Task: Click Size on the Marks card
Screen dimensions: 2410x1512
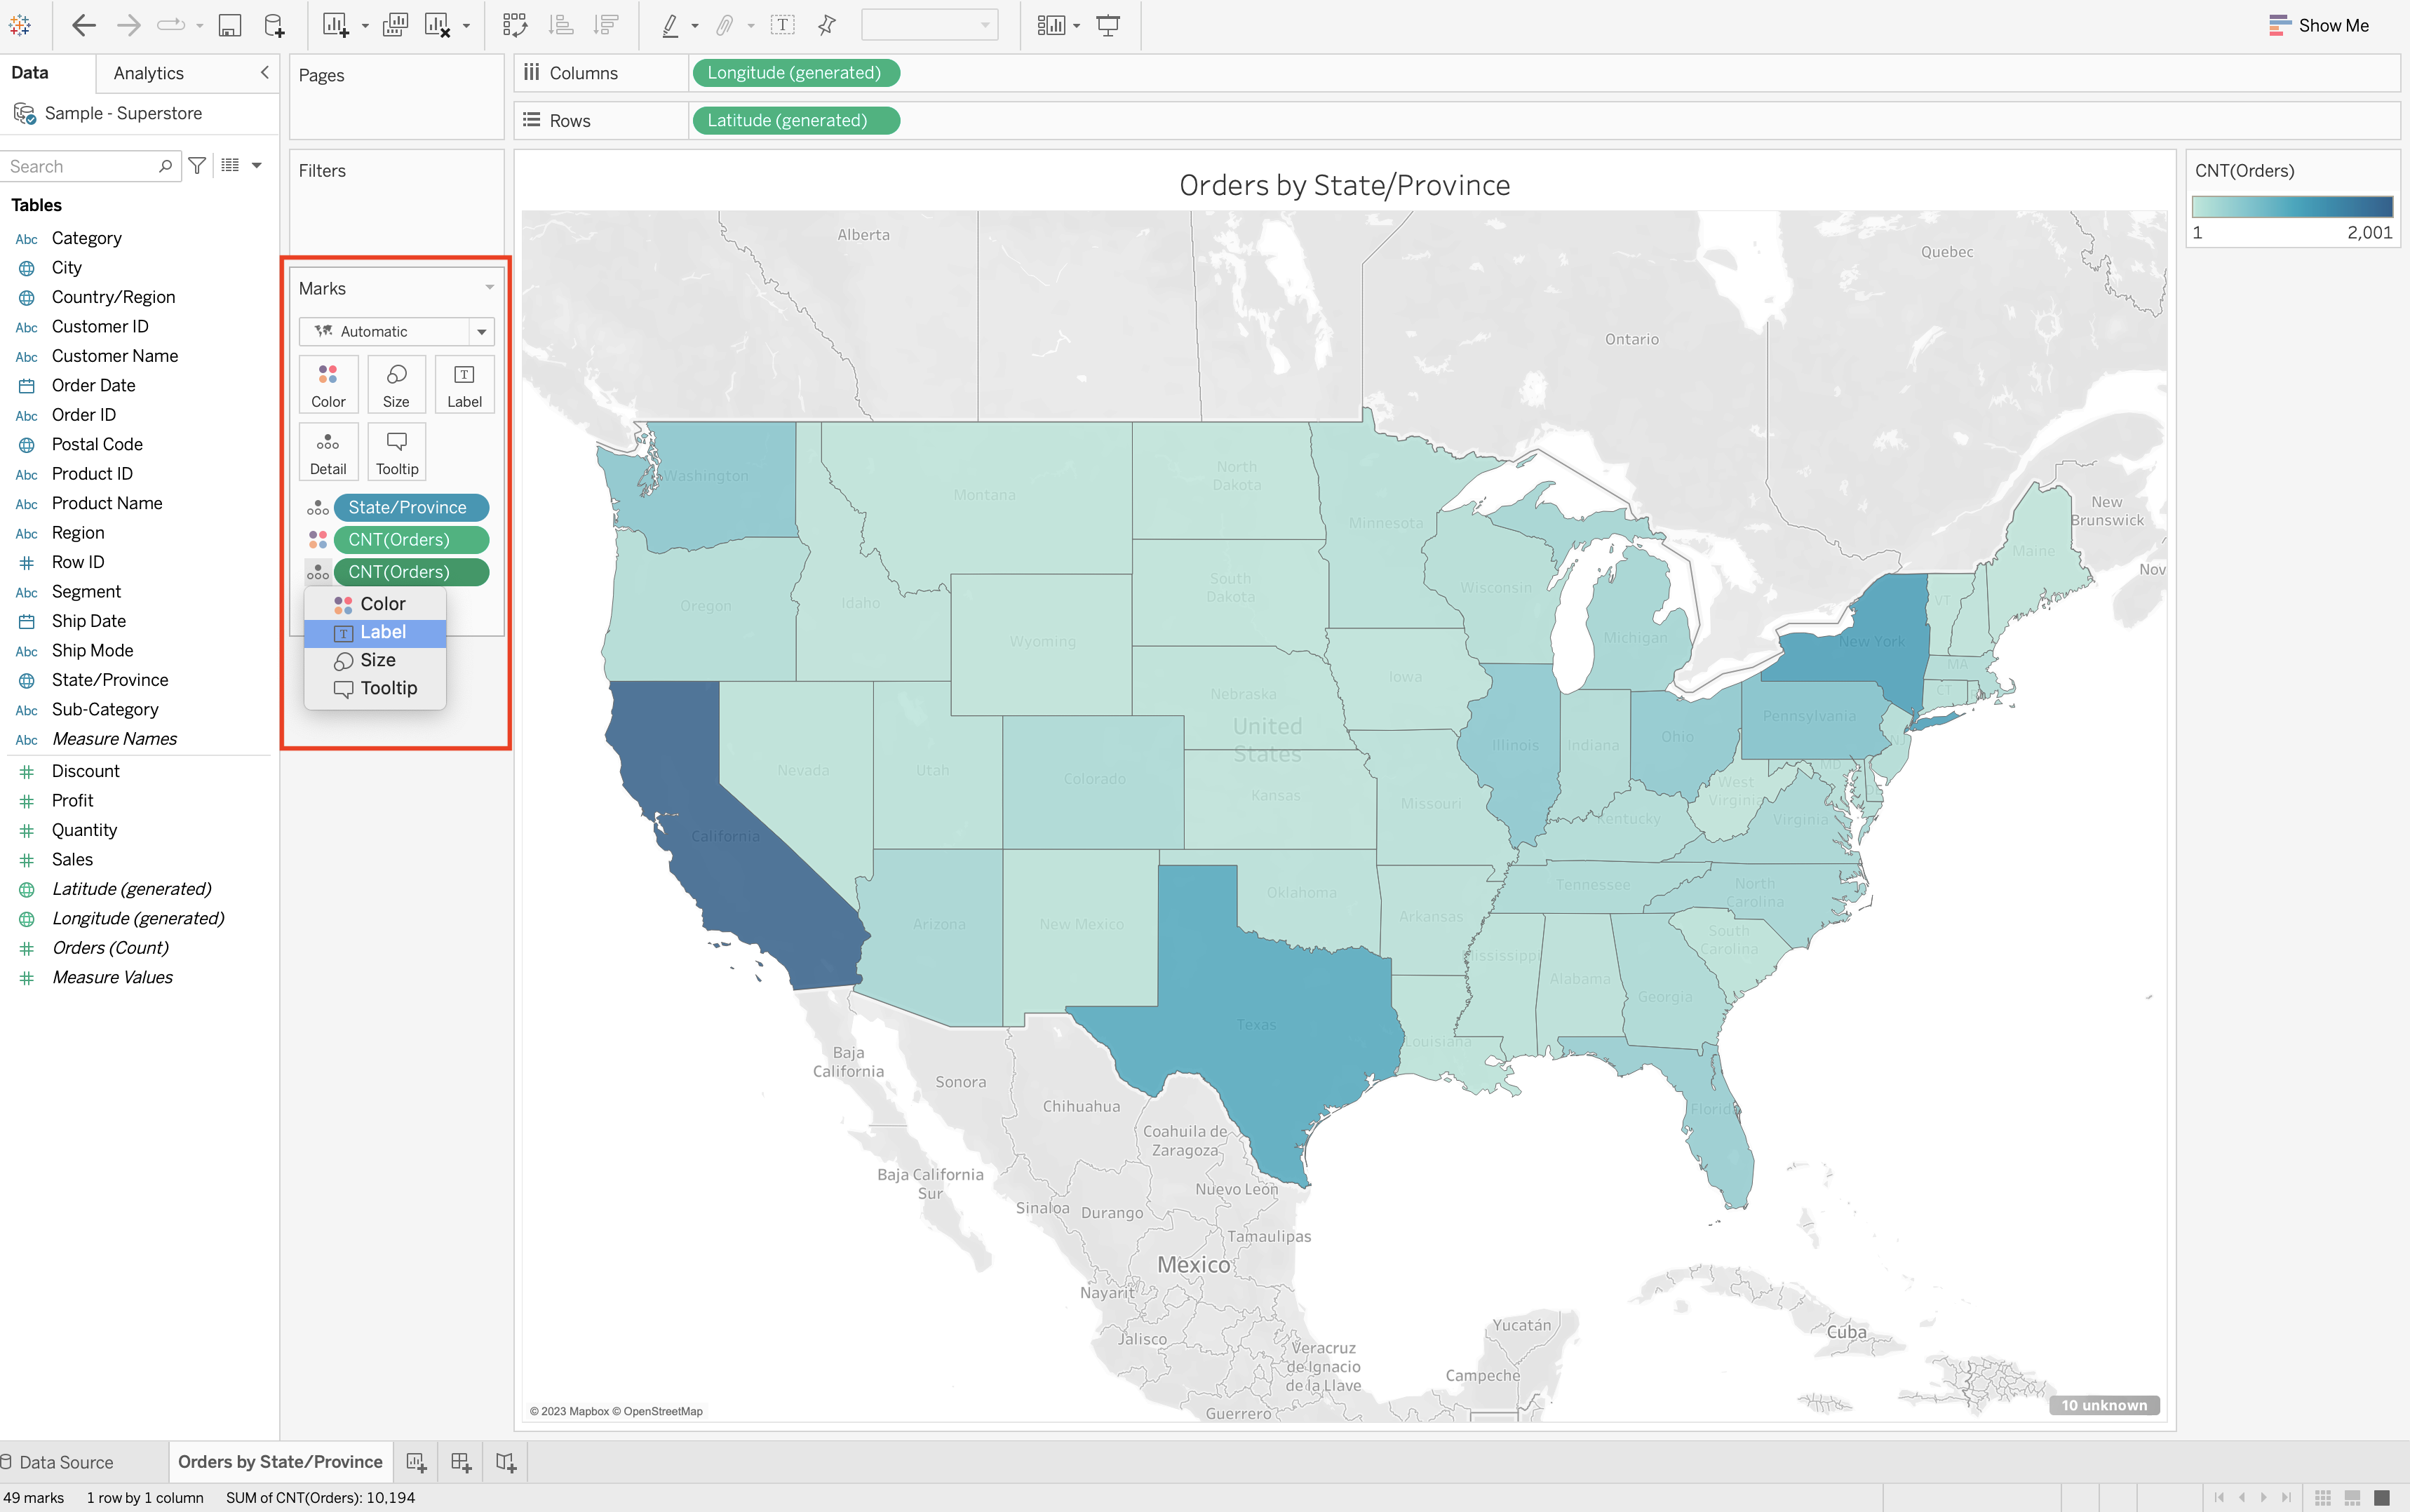Action: coord(396,384)
